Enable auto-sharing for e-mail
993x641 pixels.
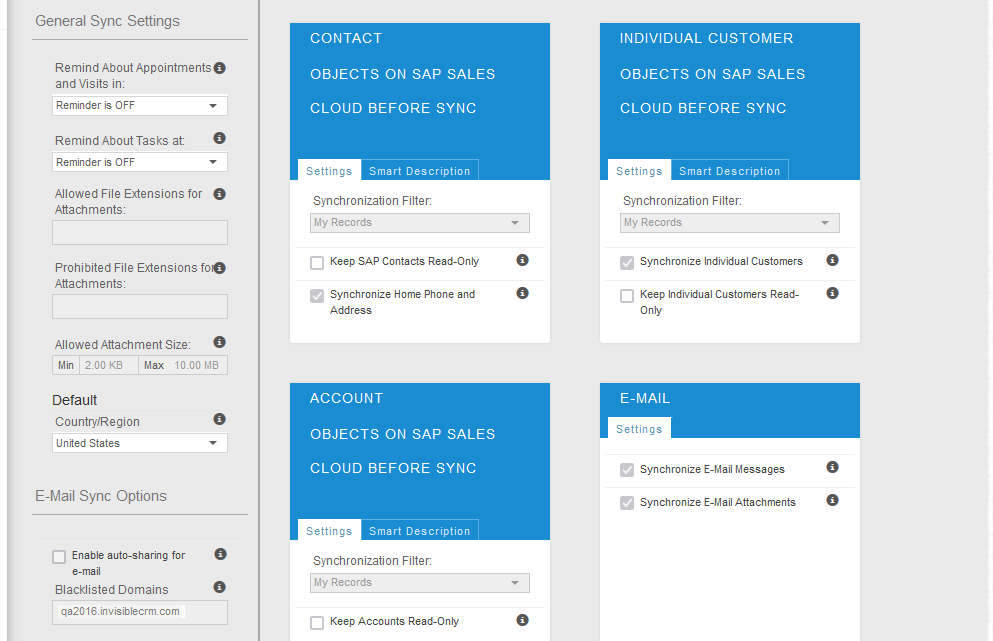59,556
